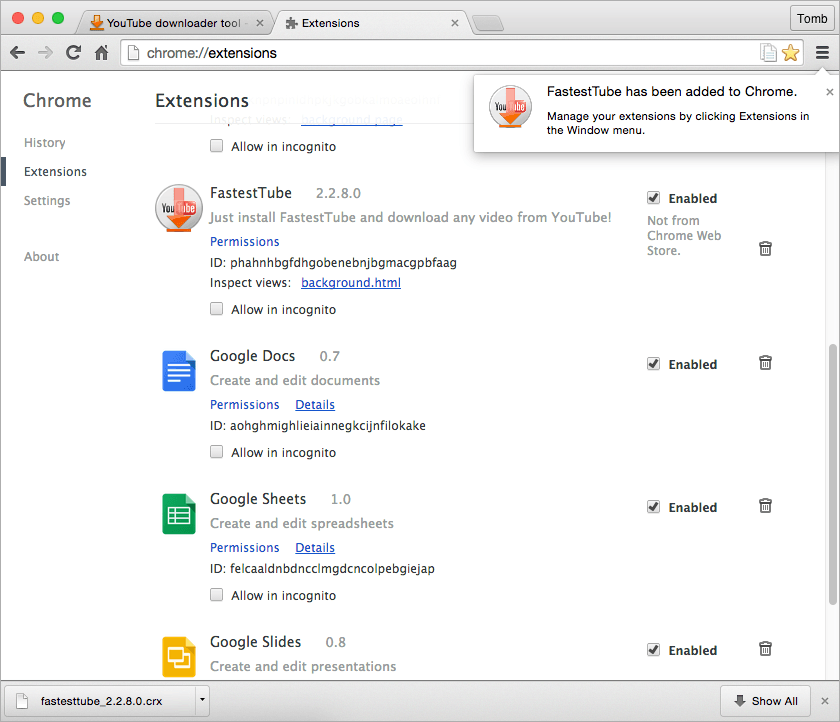Allow Google Sheets in incognito
Image resolution: width=840 pixels, height=722 pixels.
click(x=216, y=595)
